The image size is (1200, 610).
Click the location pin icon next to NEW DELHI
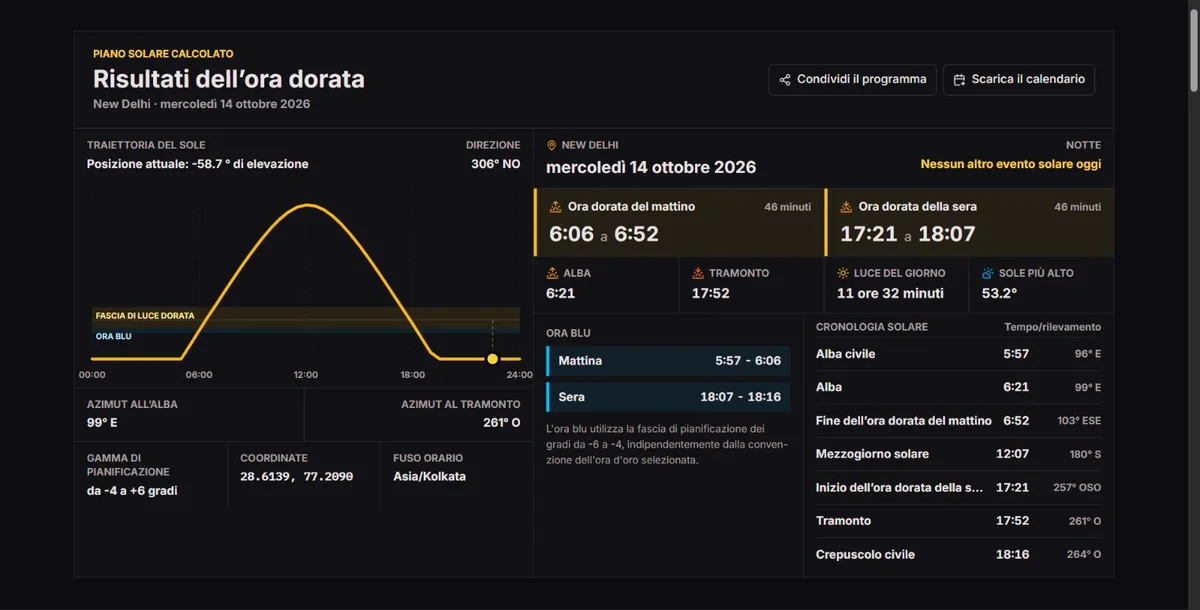click(x=552, y=146)
